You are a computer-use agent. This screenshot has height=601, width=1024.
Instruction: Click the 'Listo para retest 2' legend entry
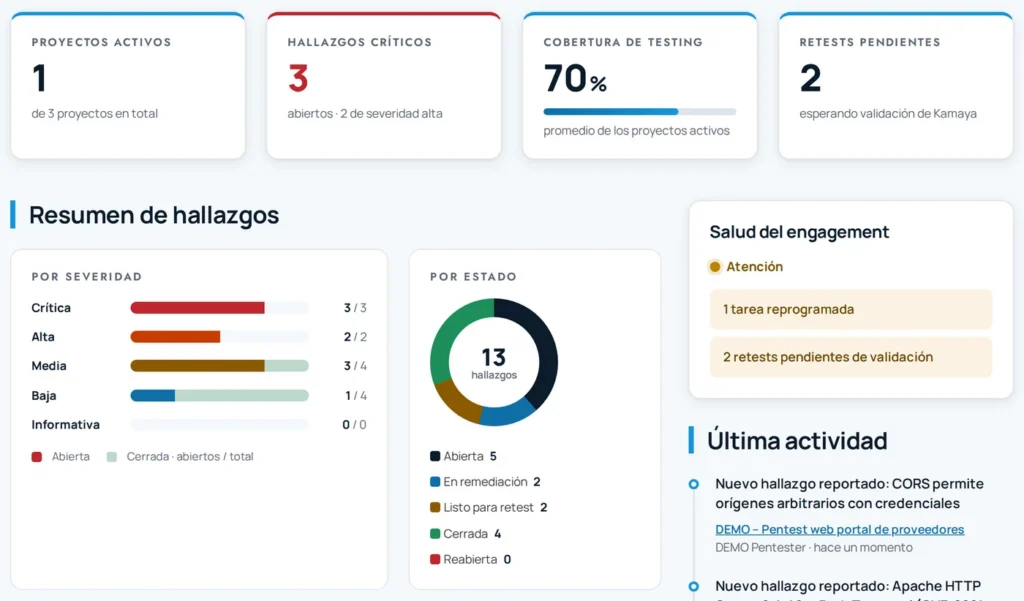click(488, 507)
